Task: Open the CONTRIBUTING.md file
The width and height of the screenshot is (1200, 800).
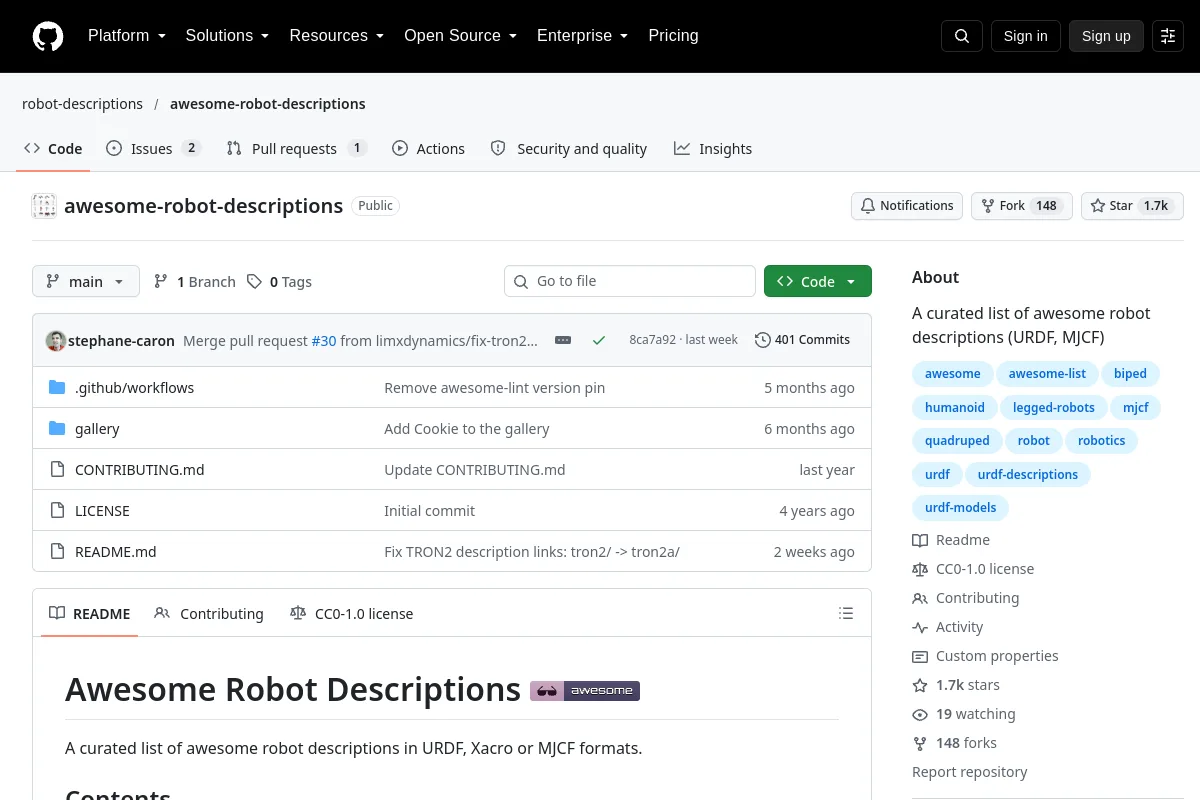Action: tap(140, 469)
